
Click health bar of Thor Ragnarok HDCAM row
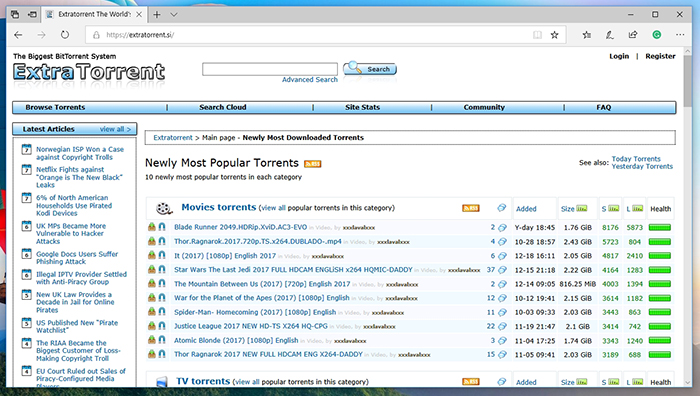[x=659, y=355]
